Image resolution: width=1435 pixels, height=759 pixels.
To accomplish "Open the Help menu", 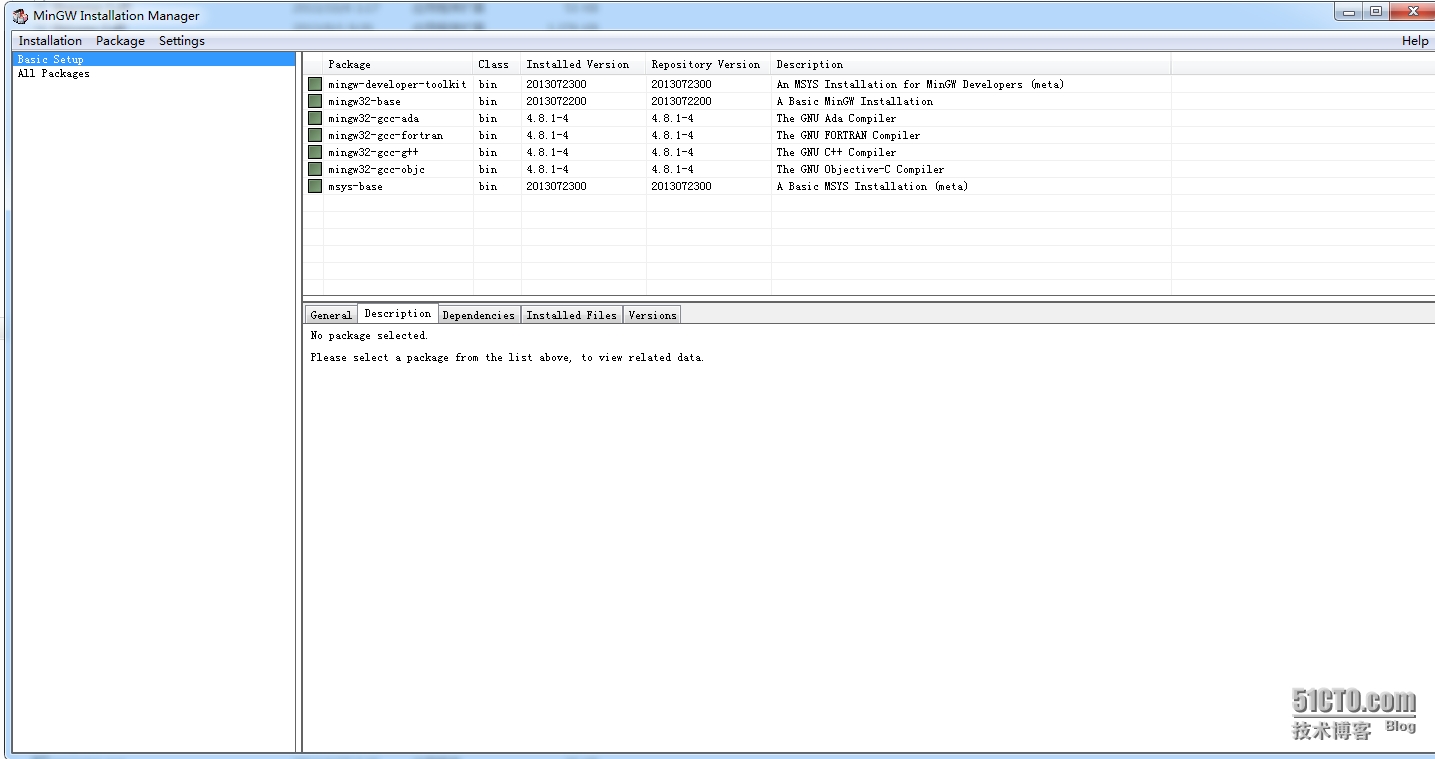I will click(x=1415, y=41).
